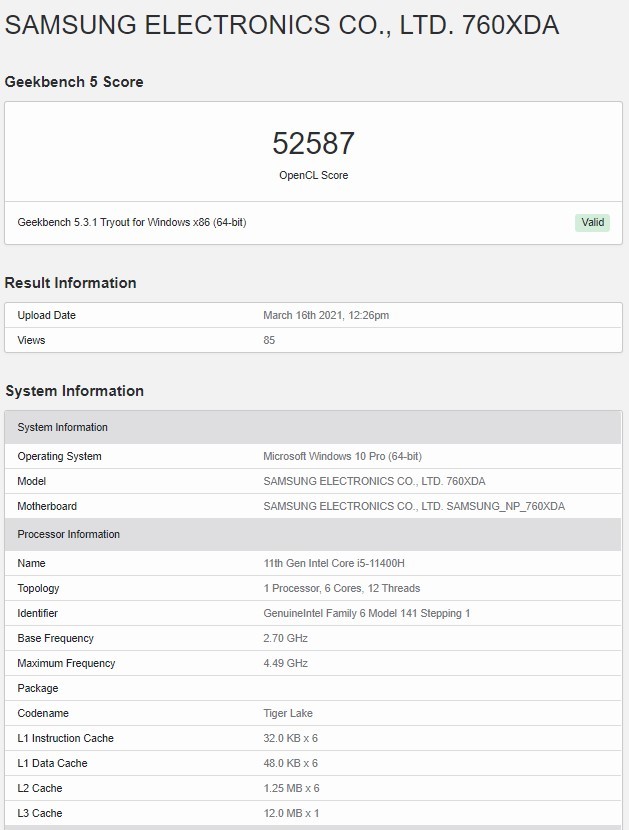The image size is (629, 830).
Task: Click the page title 'SAMSUNG ELECTRONICS CO., LTD. 760XDA'
Action: click(x=282, y=25)
